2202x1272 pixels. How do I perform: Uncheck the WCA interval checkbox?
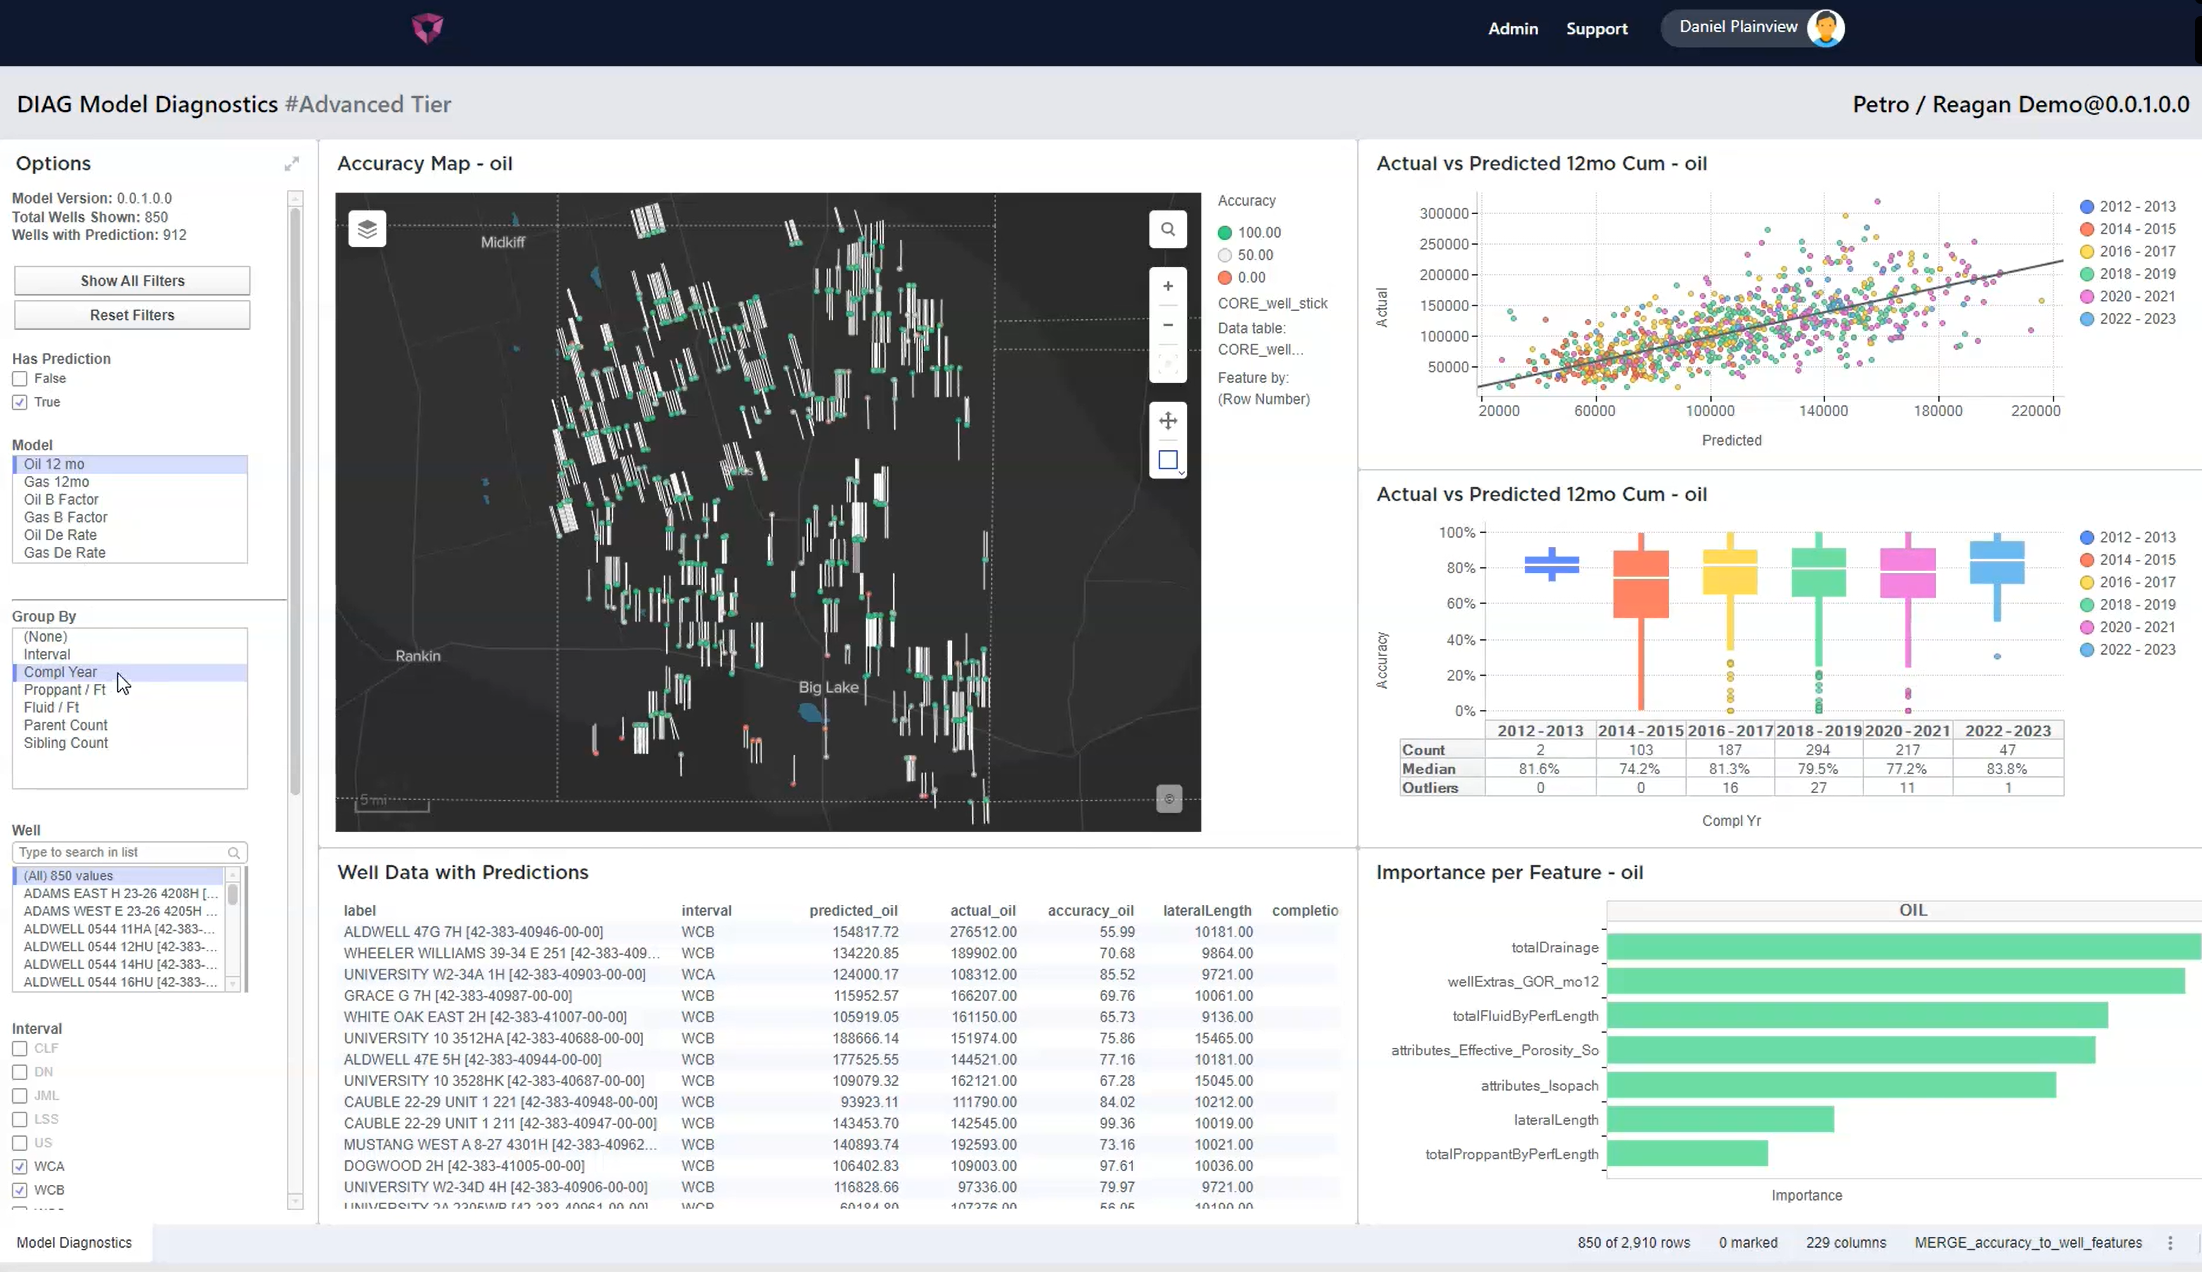[20, 1166]
